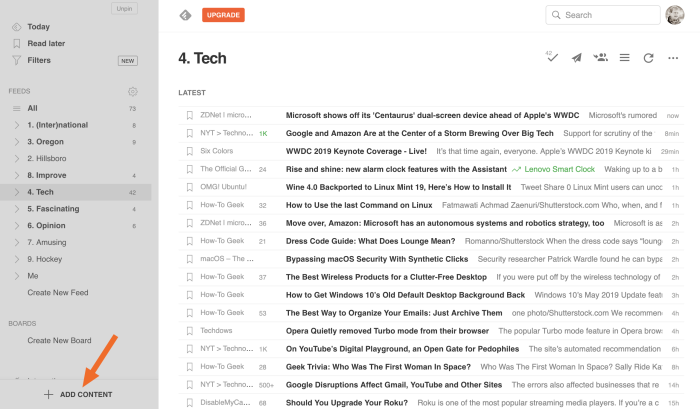Click the NEW badge next to Filters

(x=128, y=61)
